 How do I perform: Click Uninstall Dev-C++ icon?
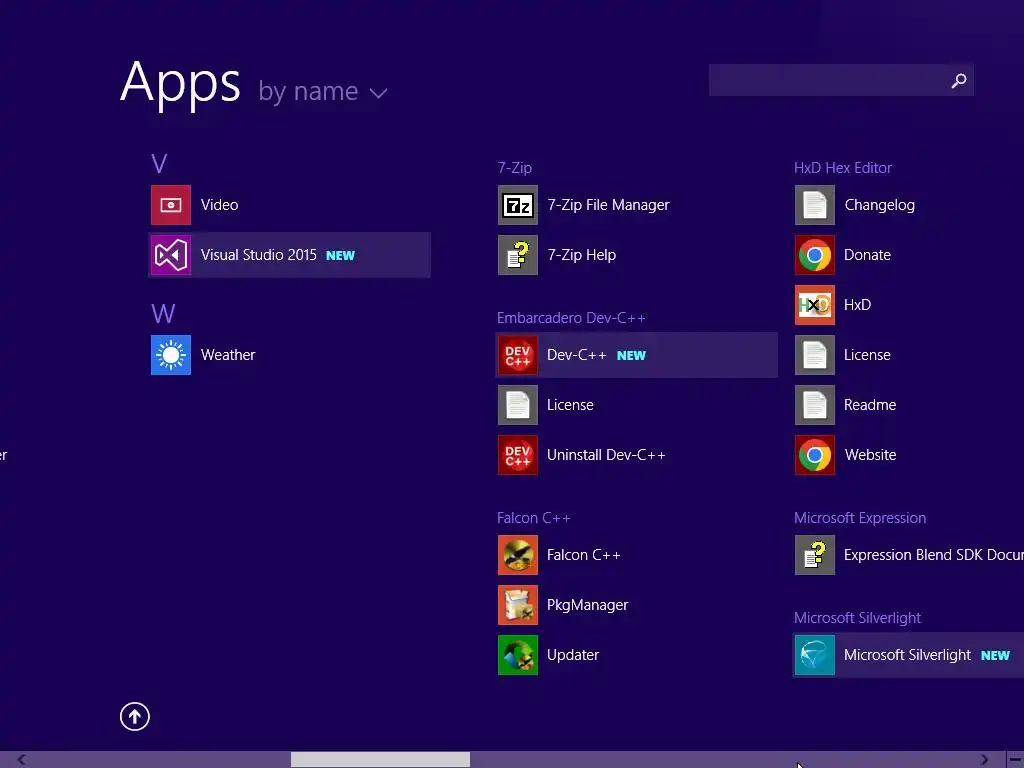pos(518,455)
